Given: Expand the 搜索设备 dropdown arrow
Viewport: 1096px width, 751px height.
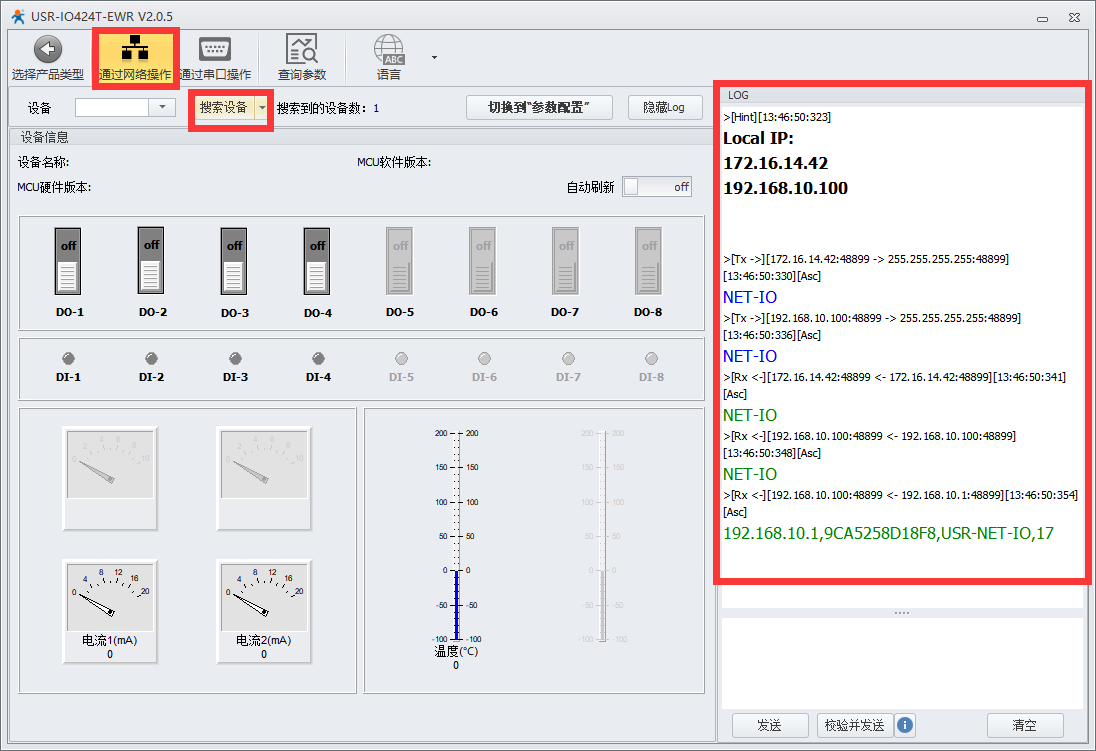Looking at the screenshot, I should [x=263, y=108].
